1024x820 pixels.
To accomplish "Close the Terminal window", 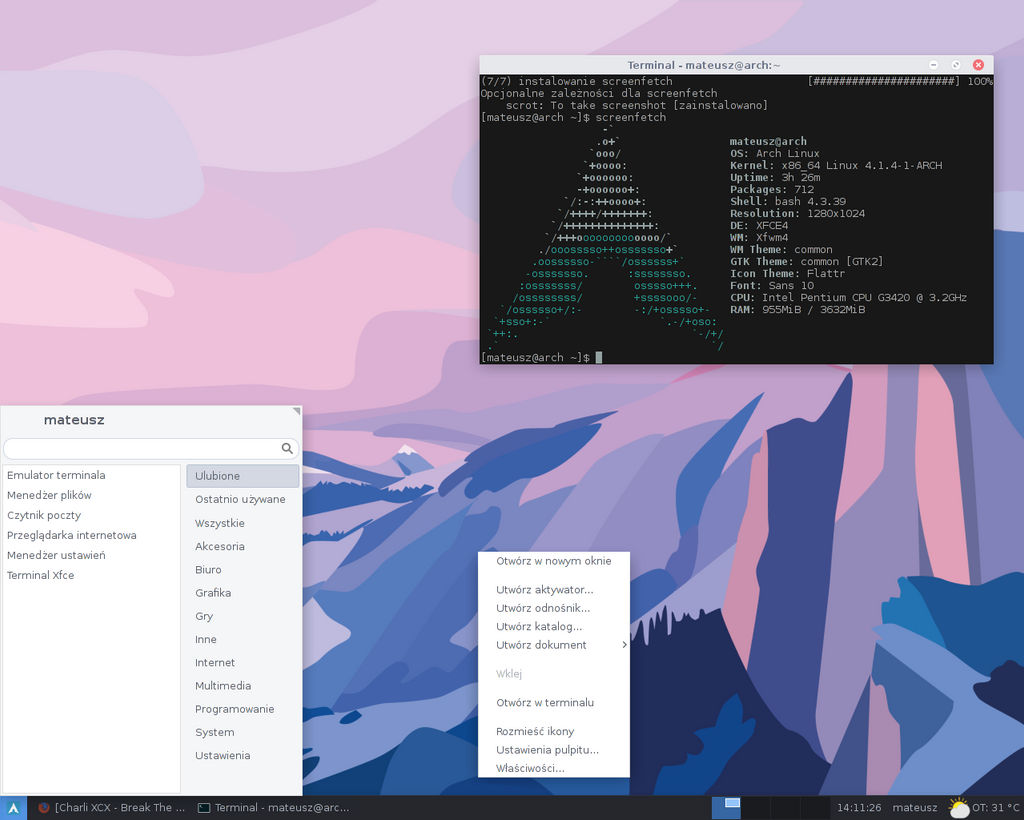I will [x=978, y=65].
